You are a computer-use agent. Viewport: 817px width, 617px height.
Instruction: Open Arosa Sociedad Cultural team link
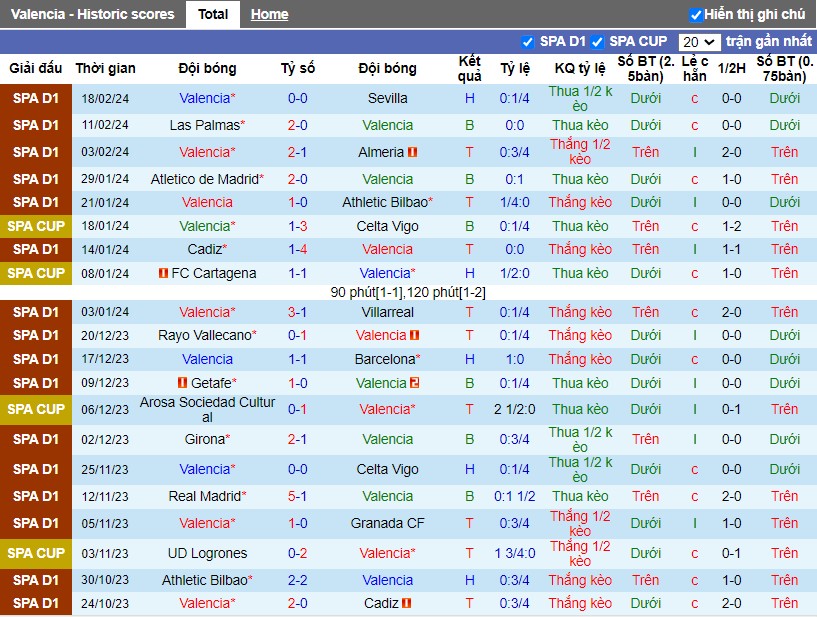[x=207, y=410]
